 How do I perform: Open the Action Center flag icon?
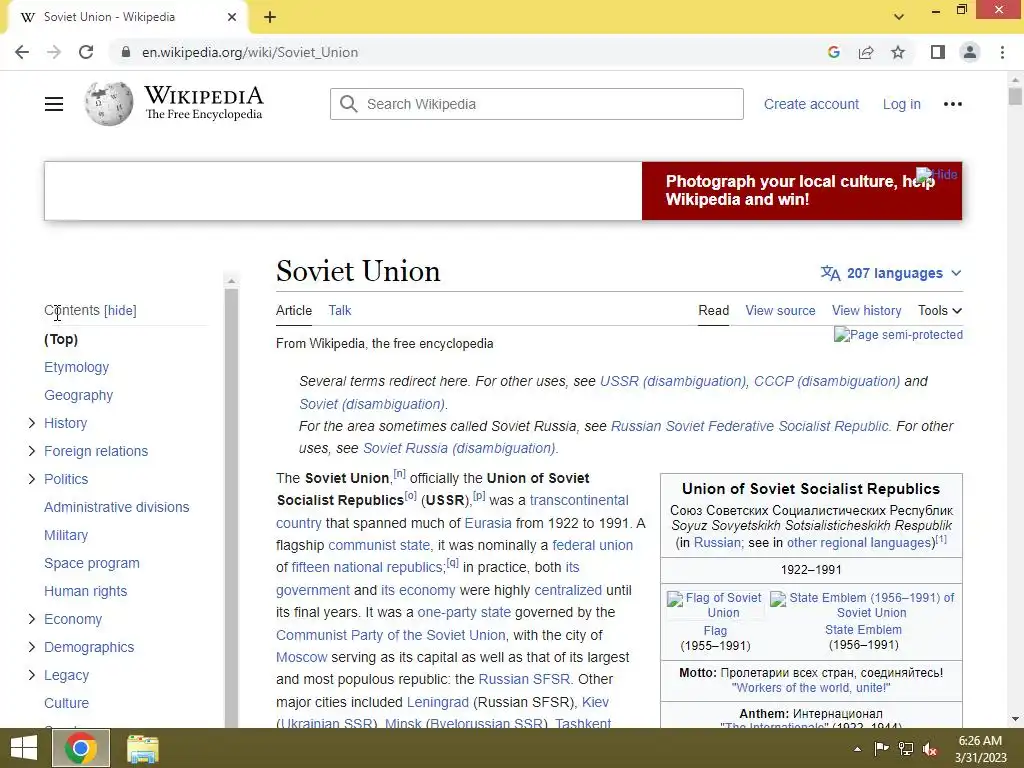[881, 749]
